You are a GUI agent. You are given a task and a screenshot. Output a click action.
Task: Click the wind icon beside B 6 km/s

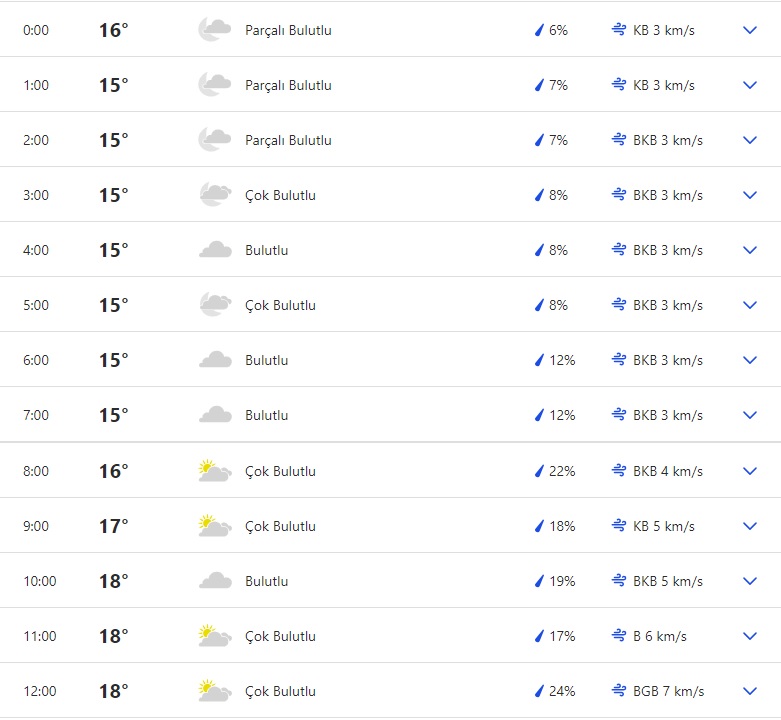619,636
